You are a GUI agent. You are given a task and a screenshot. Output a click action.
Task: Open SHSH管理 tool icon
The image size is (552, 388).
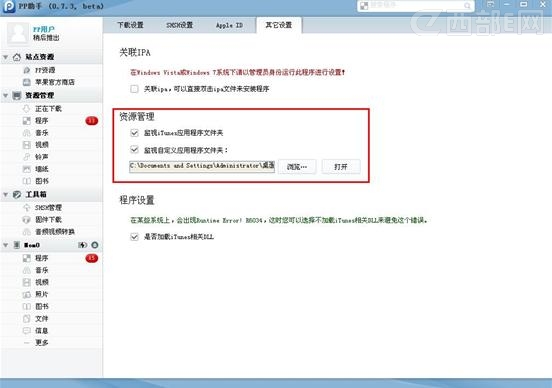tap(27, 207)
